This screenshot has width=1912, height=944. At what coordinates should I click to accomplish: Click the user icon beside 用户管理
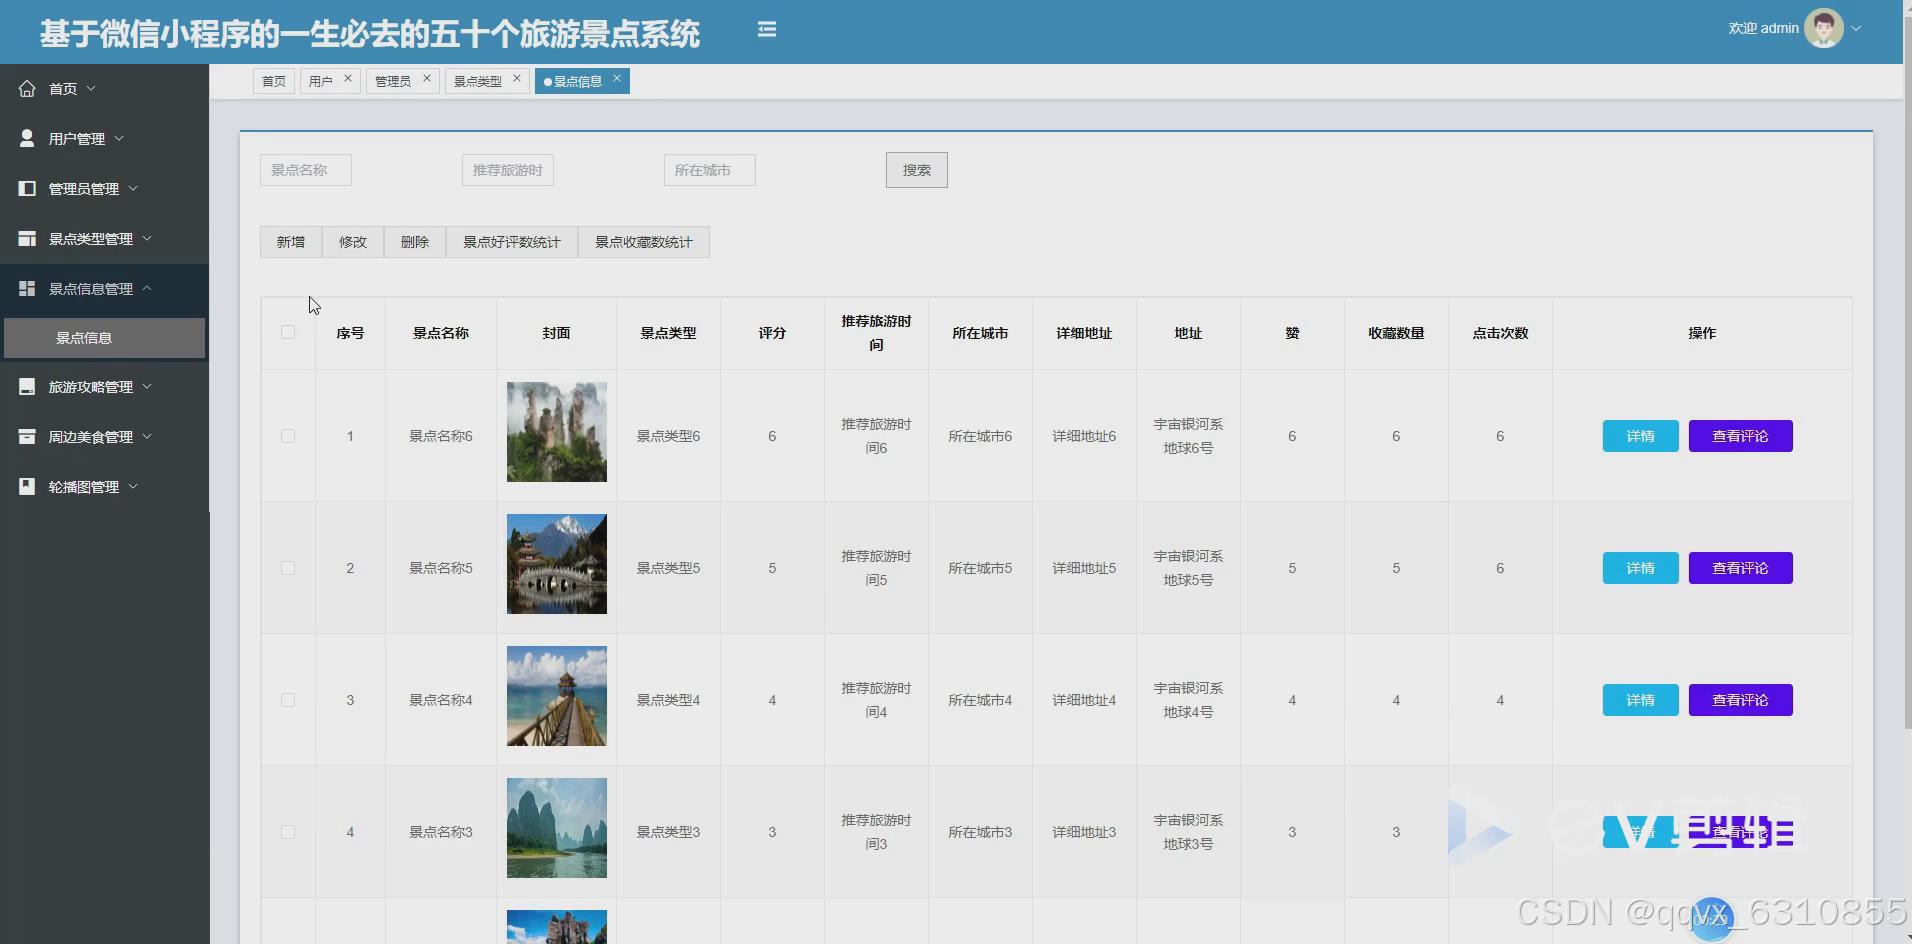click(27, 139)
